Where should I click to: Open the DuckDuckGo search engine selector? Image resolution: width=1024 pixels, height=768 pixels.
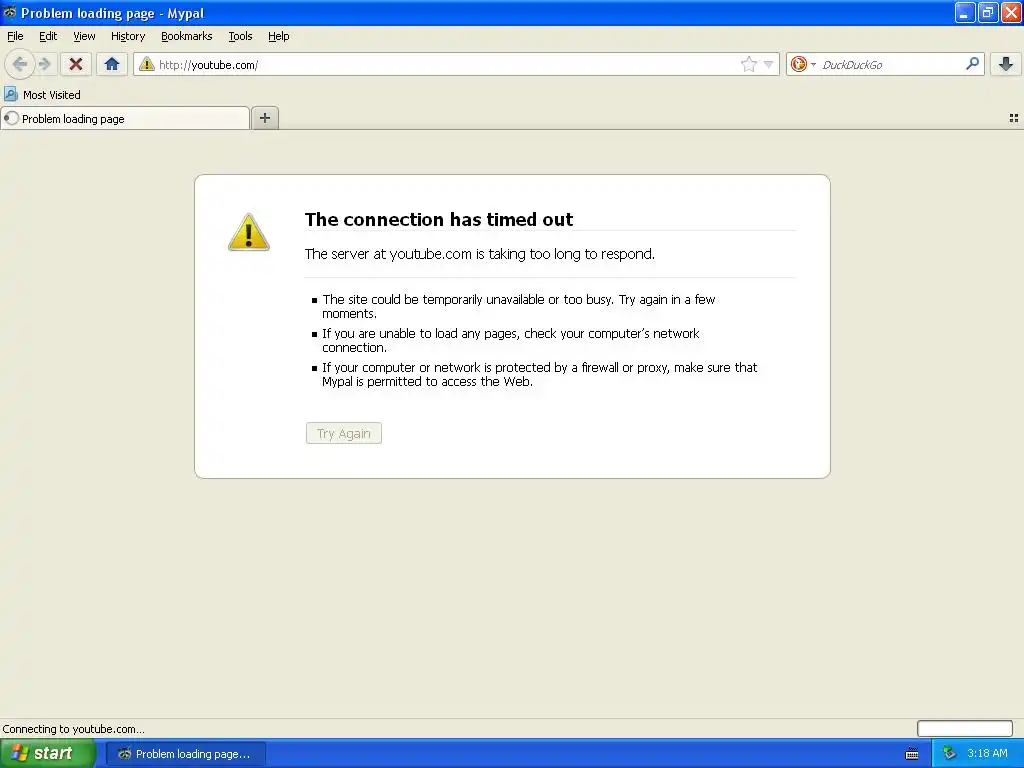803,64
